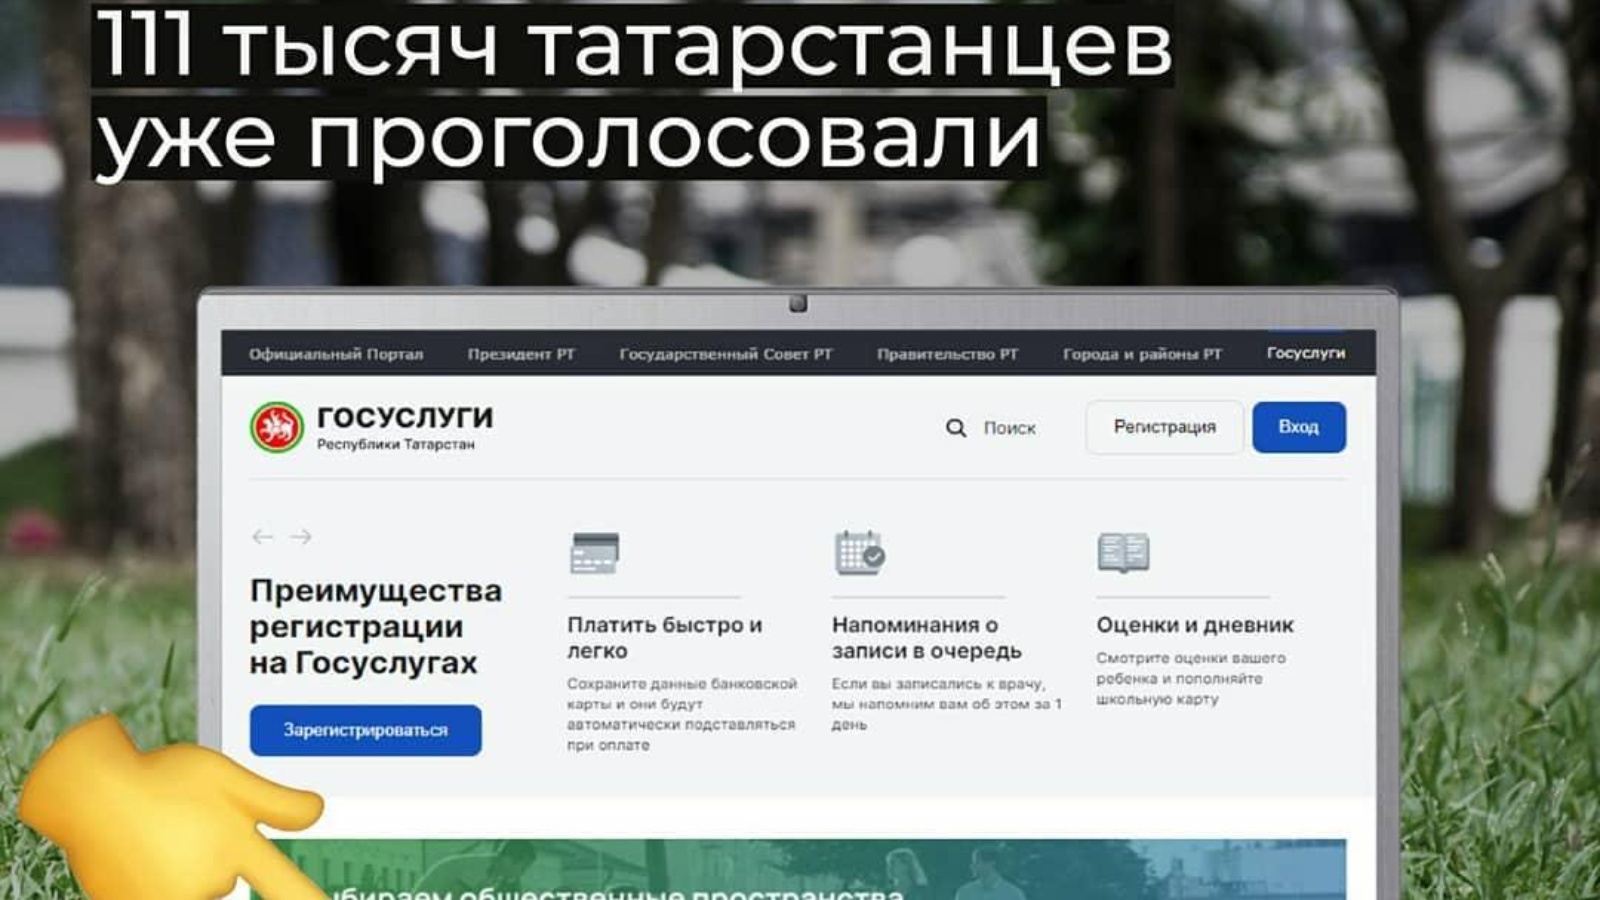Click the Поиск search field
The height and width of the screenshot is (900, 1600).
click(x=1009, y=428)
